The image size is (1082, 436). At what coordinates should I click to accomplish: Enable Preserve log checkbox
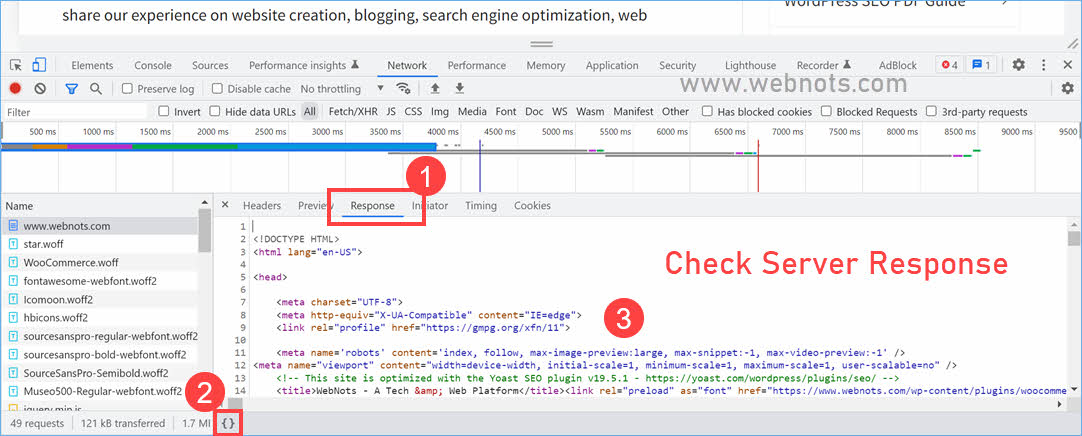127,89
